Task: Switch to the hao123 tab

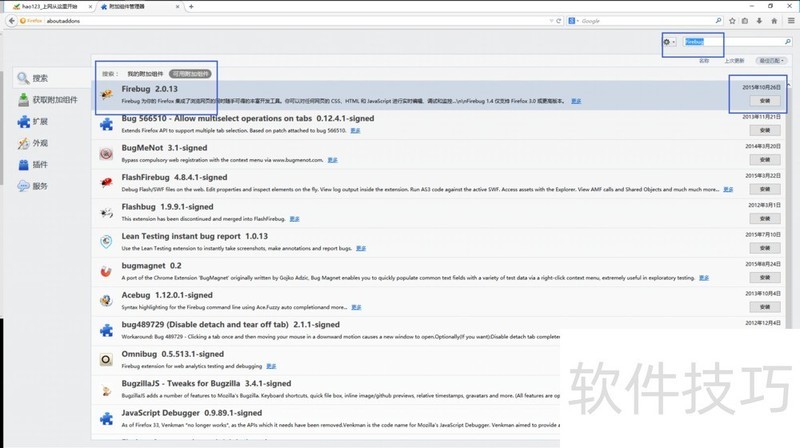Action: pos(49,7)
